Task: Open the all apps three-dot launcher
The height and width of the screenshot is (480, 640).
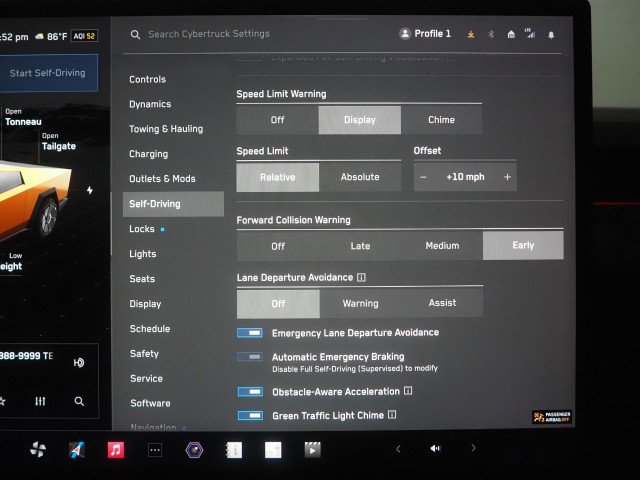Action: point(155,450)
